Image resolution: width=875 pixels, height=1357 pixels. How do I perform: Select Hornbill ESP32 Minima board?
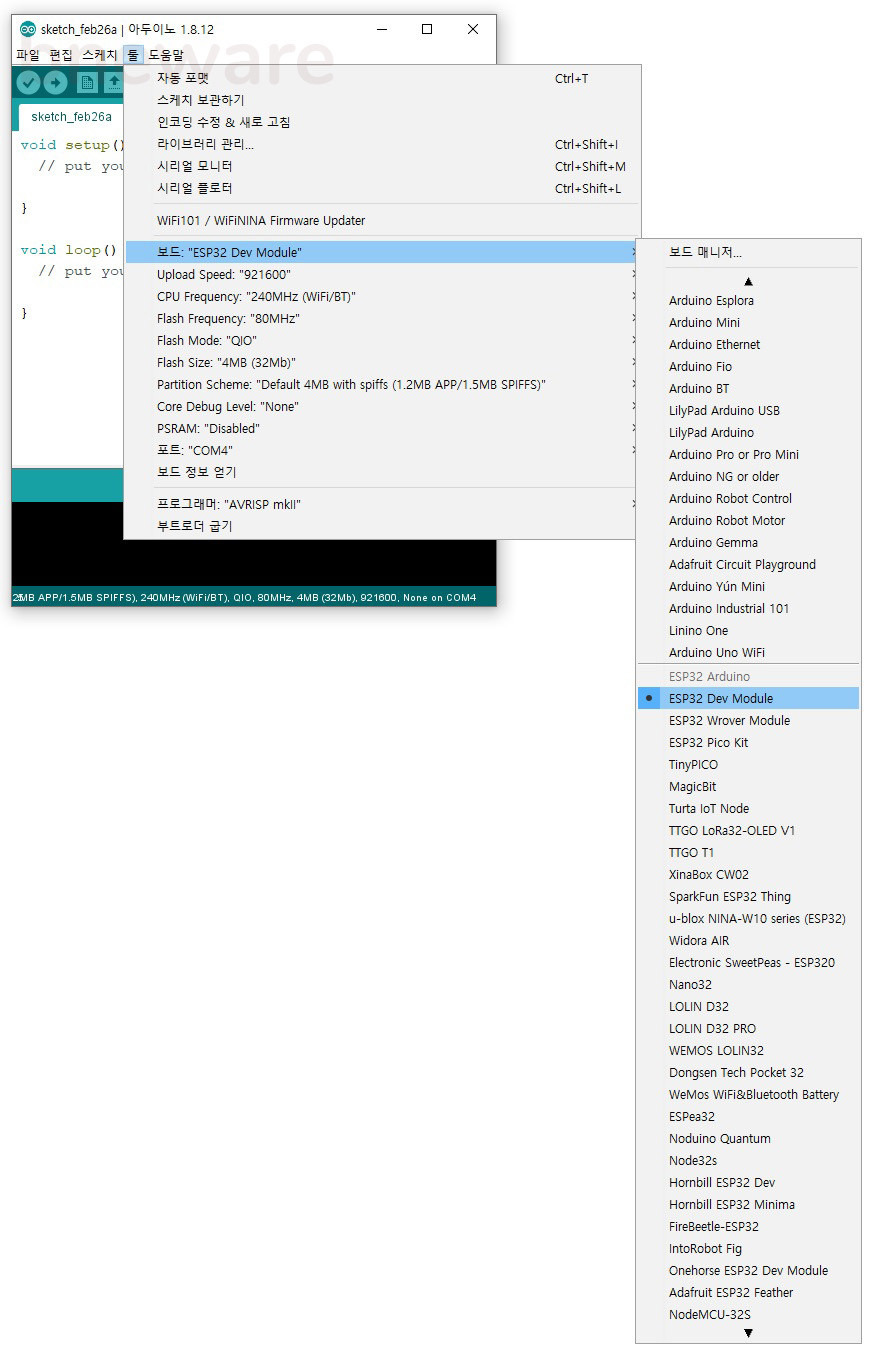[x=748, y=1204]
